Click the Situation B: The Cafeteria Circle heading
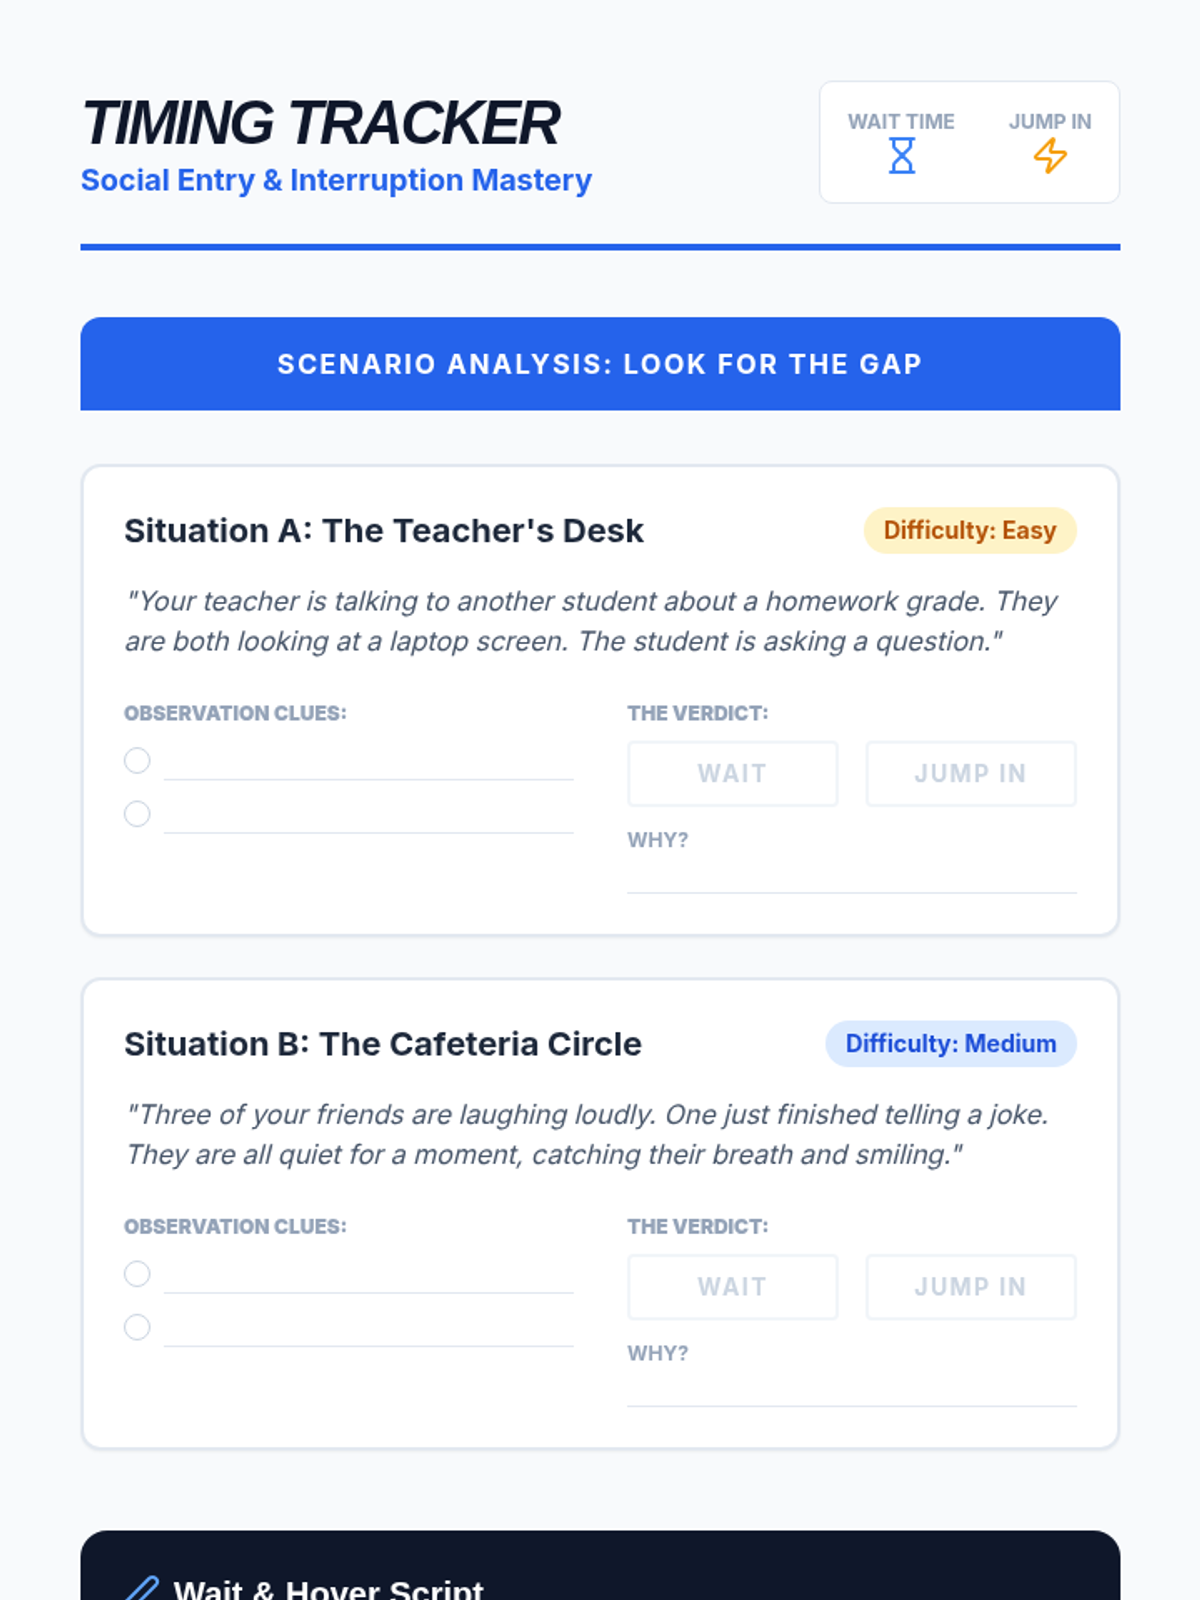Image resolution: width=1200 pixels, height=1600 pixels. point(383,1044)
